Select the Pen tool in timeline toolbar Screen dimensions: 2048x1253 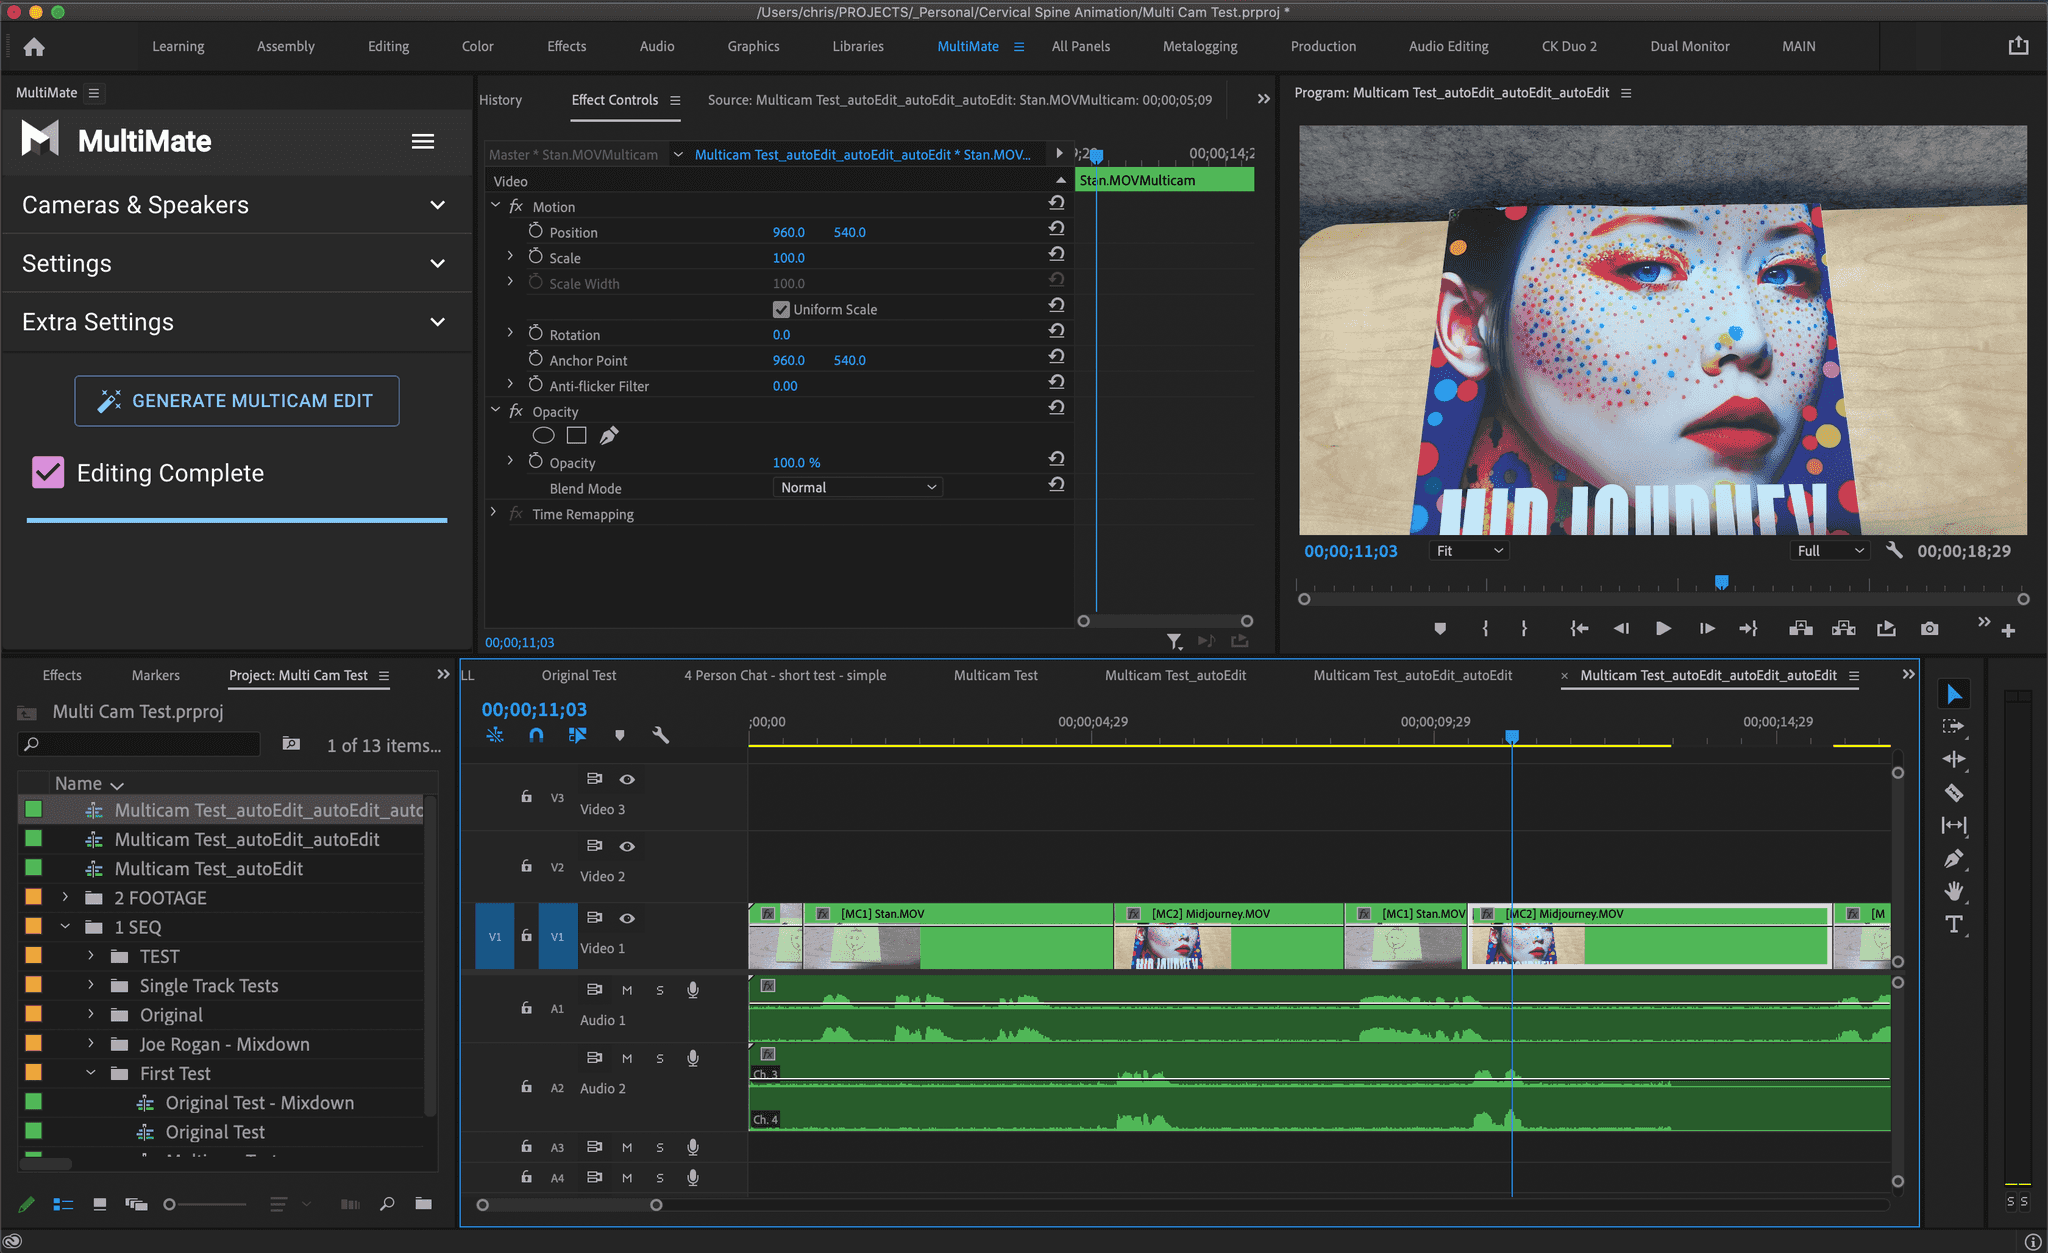(x=1953, y=859)
